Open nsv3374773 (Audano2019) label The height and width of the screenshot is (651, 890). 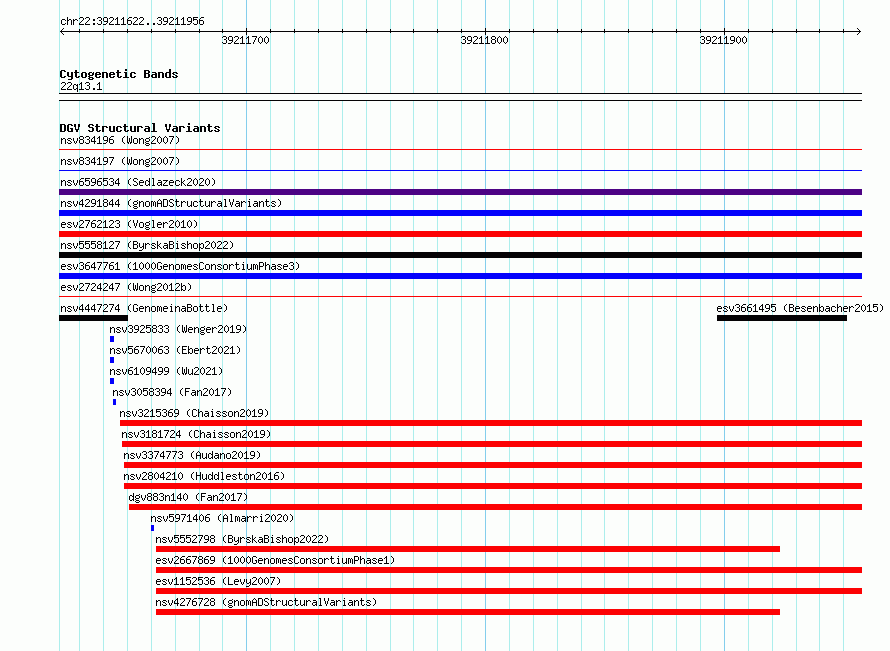click(x=192, y=455)
